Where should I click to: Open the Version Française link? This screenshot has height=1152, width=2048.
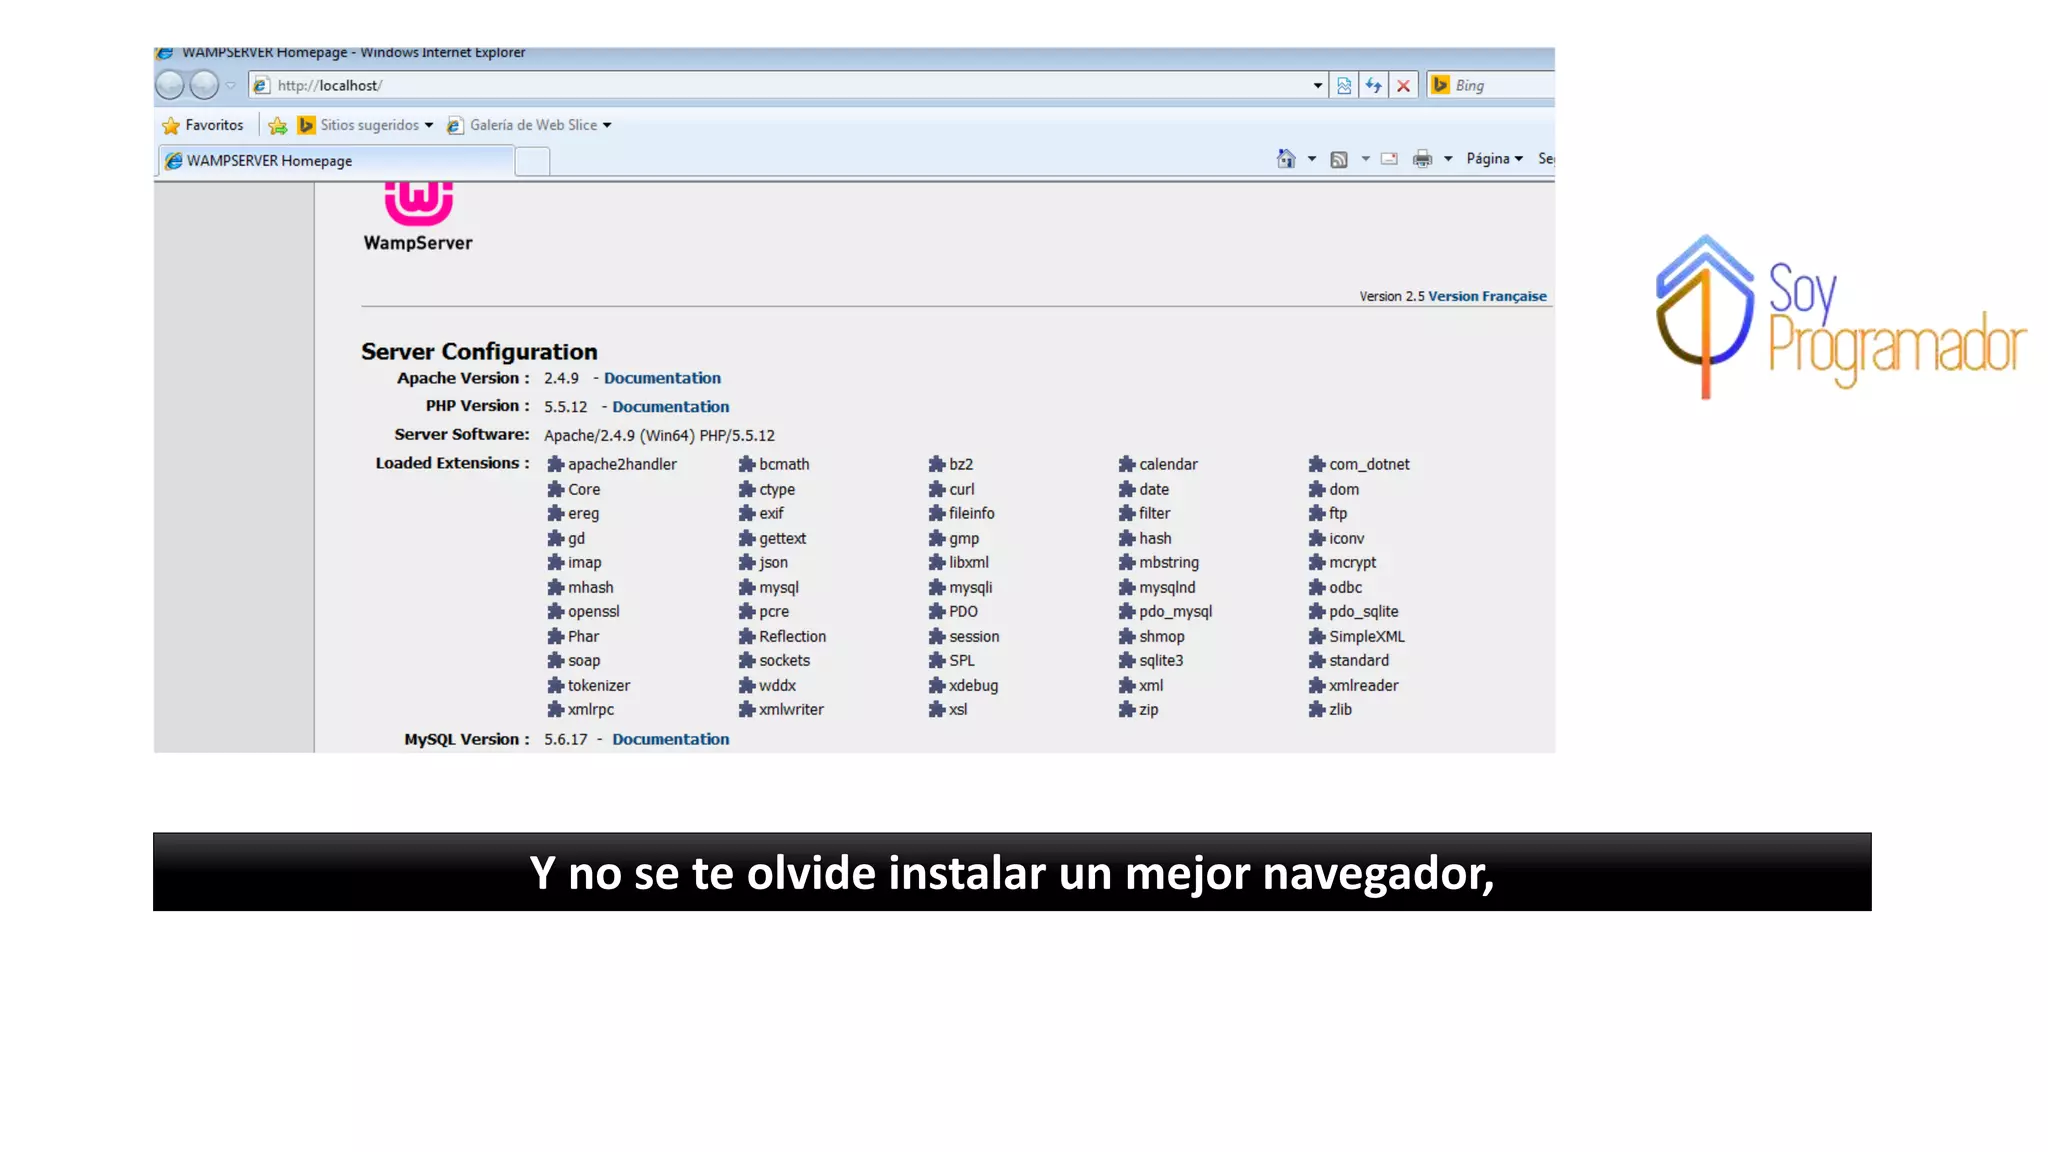point(1487,296)
